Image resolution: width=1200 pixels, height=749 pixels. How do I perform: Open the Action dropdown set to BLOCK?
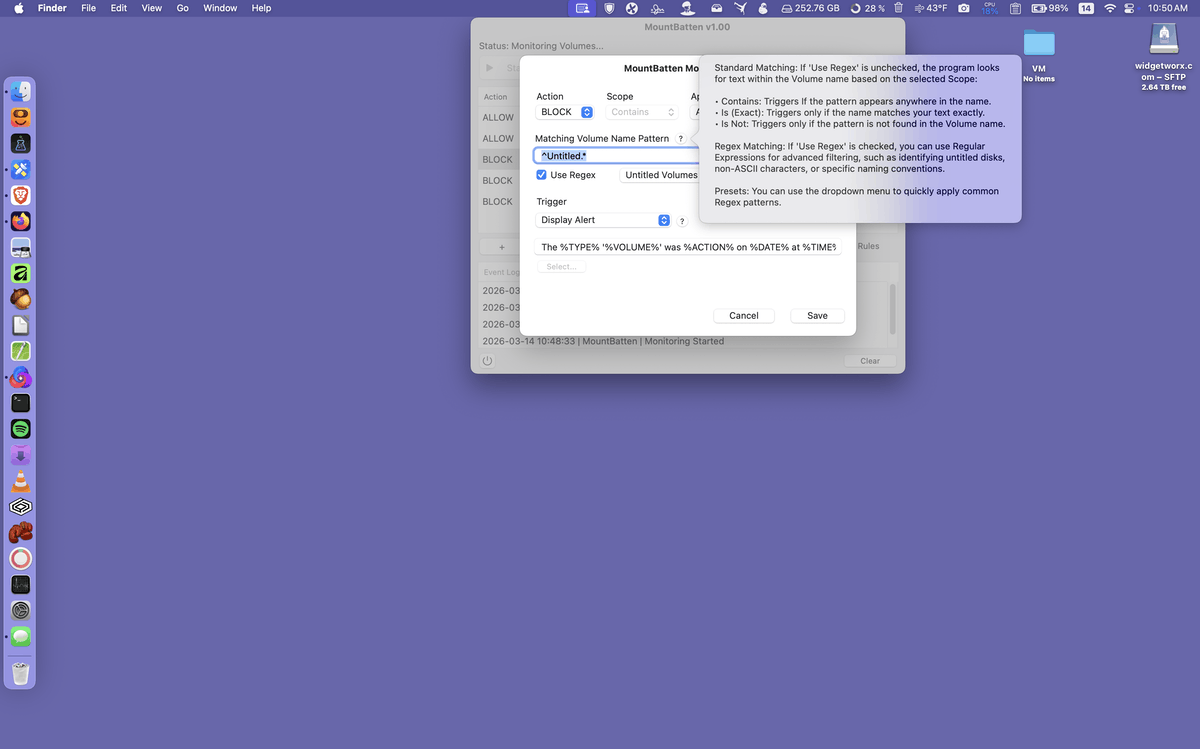click(x=566, y=112)
